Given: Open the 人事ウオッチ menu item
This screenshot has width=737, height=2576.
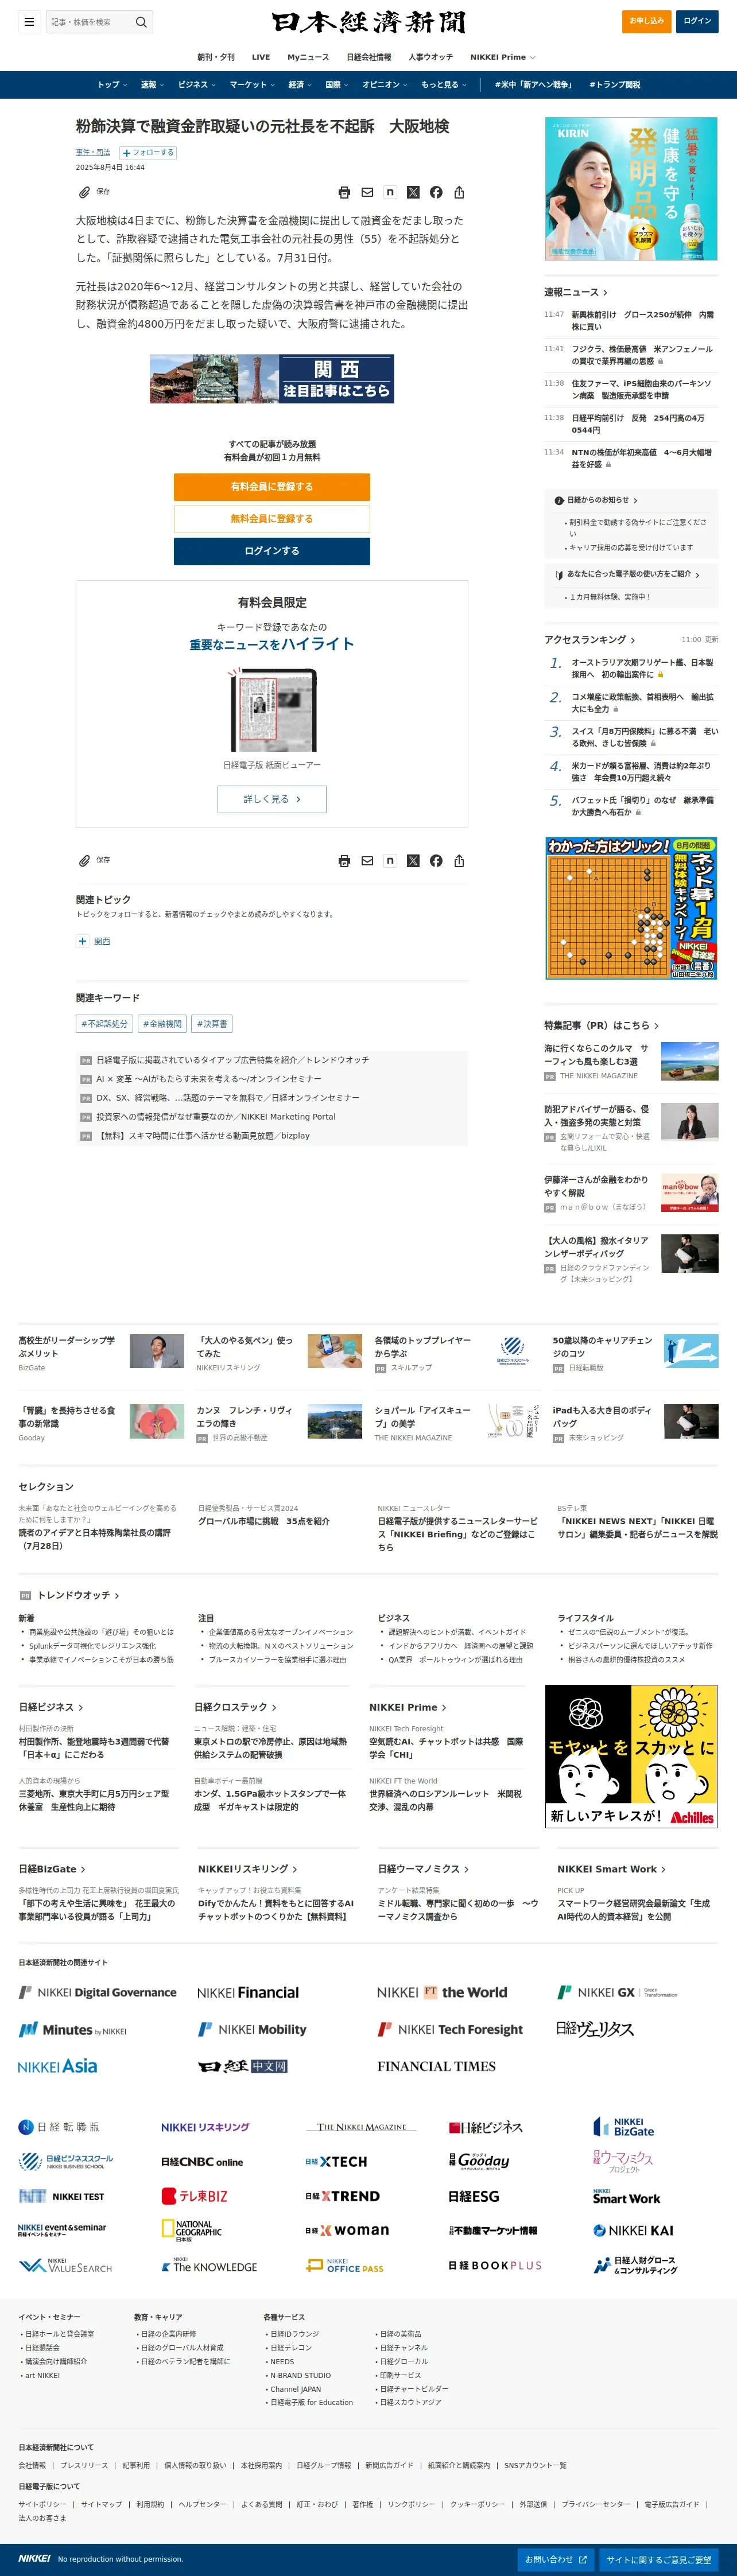Looking at the screenshot, I should coord(430,57).
